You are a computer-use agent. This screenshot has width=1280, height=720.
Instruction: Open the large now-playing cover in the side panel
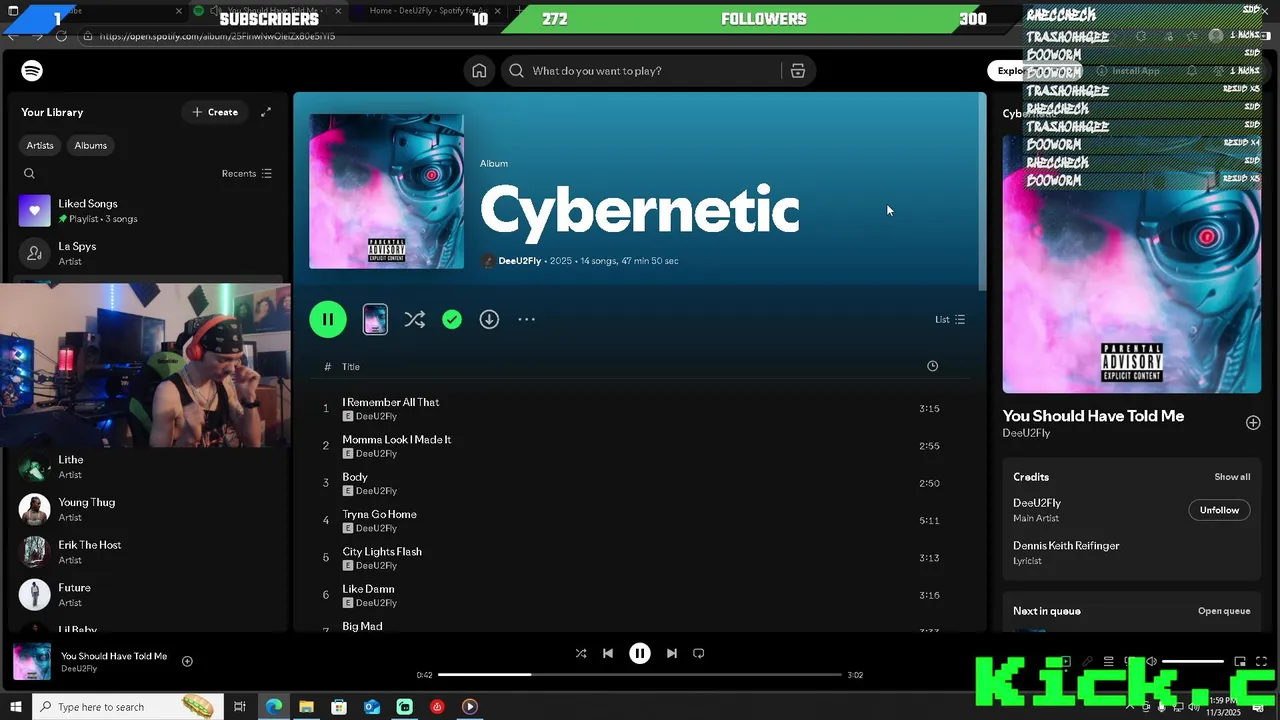coord(1132,264)
